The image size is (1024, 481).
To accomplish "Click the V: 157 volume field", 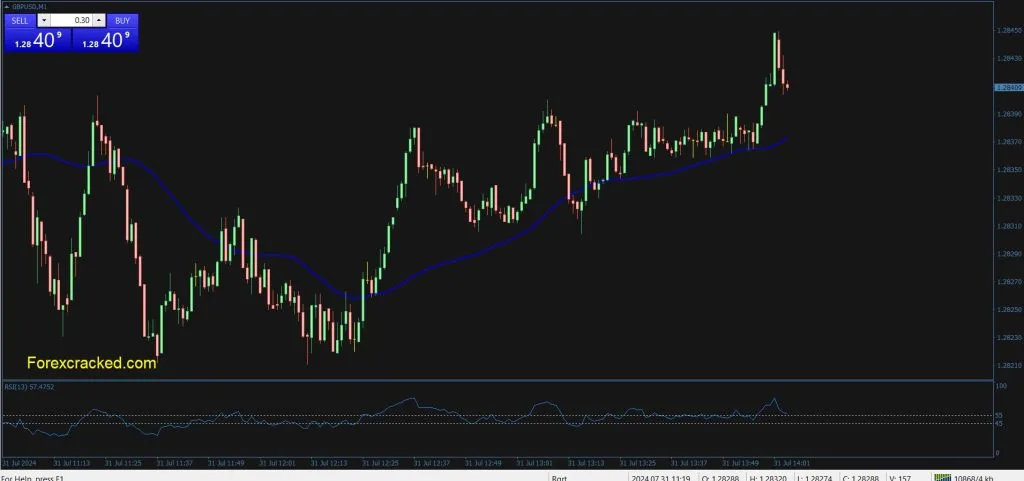I will point(901,477).
